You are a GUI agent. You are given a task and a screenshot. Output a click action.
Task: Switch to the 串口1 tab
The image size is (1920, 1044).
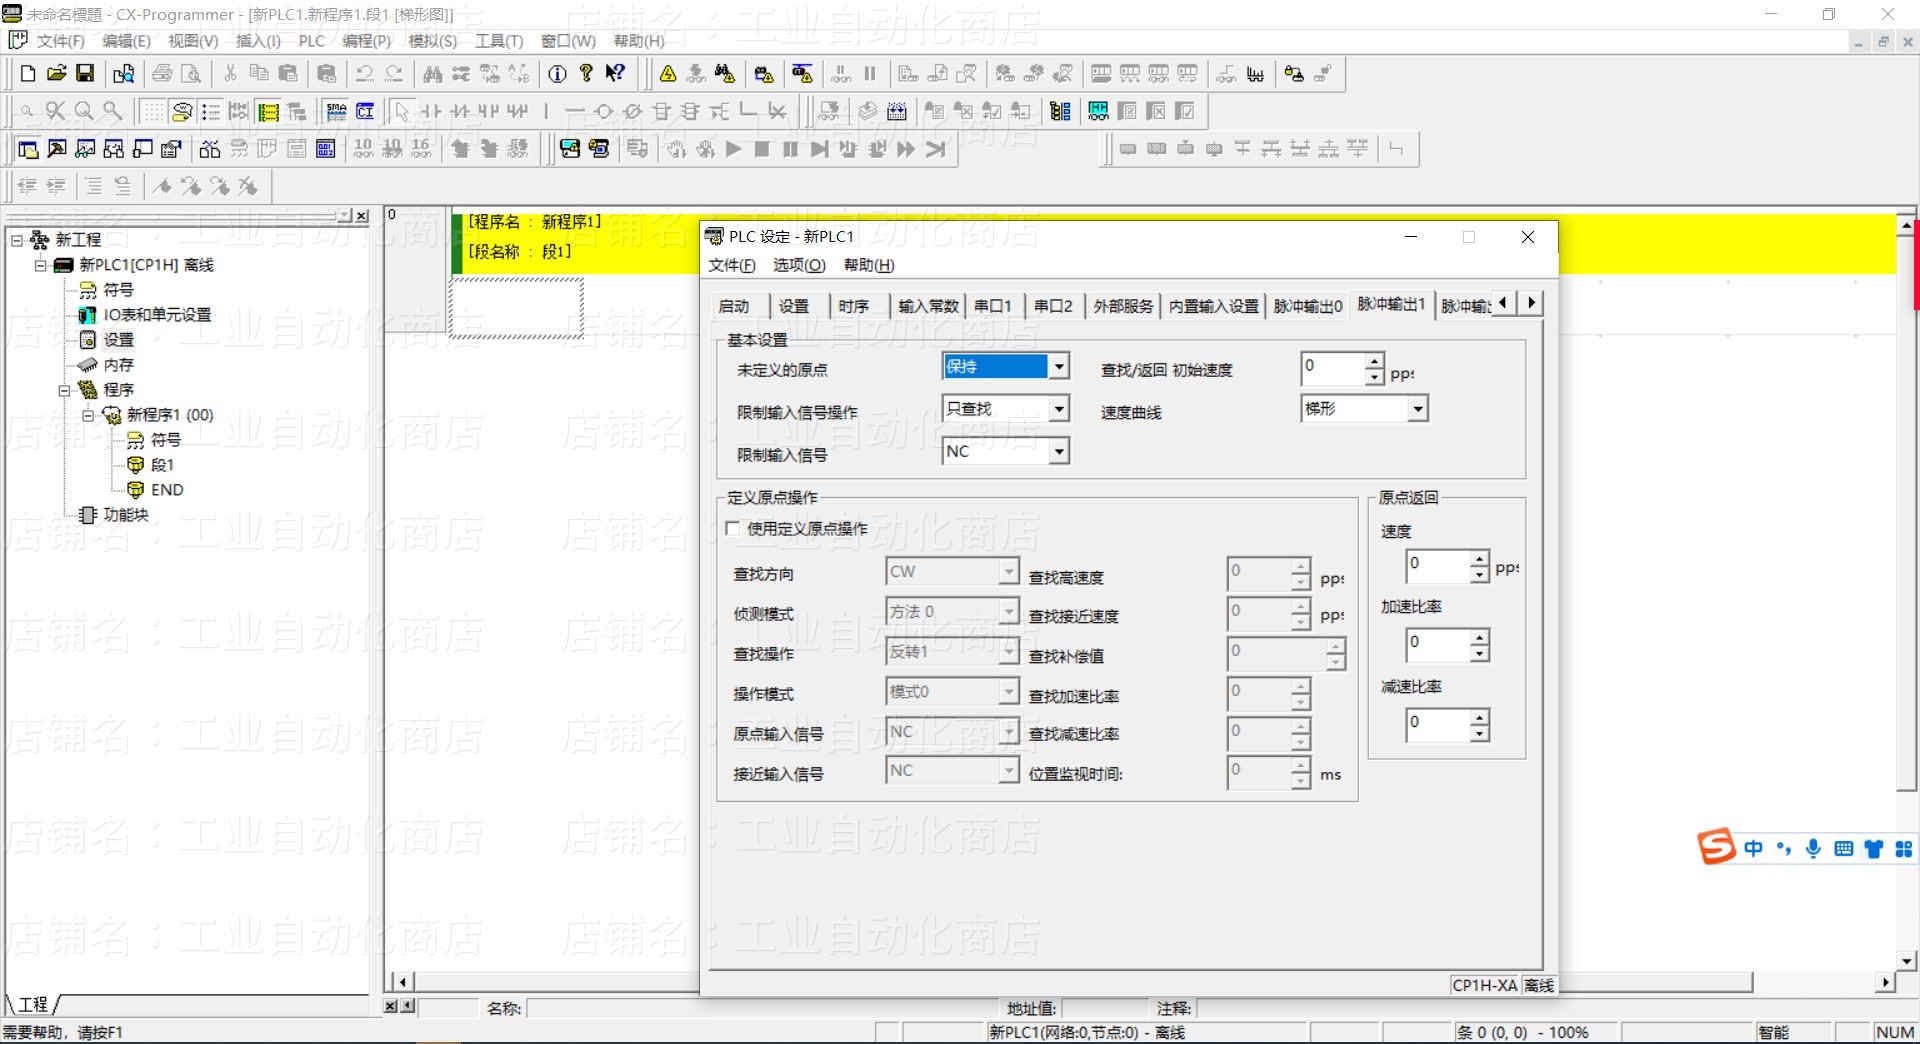point(992,306)
